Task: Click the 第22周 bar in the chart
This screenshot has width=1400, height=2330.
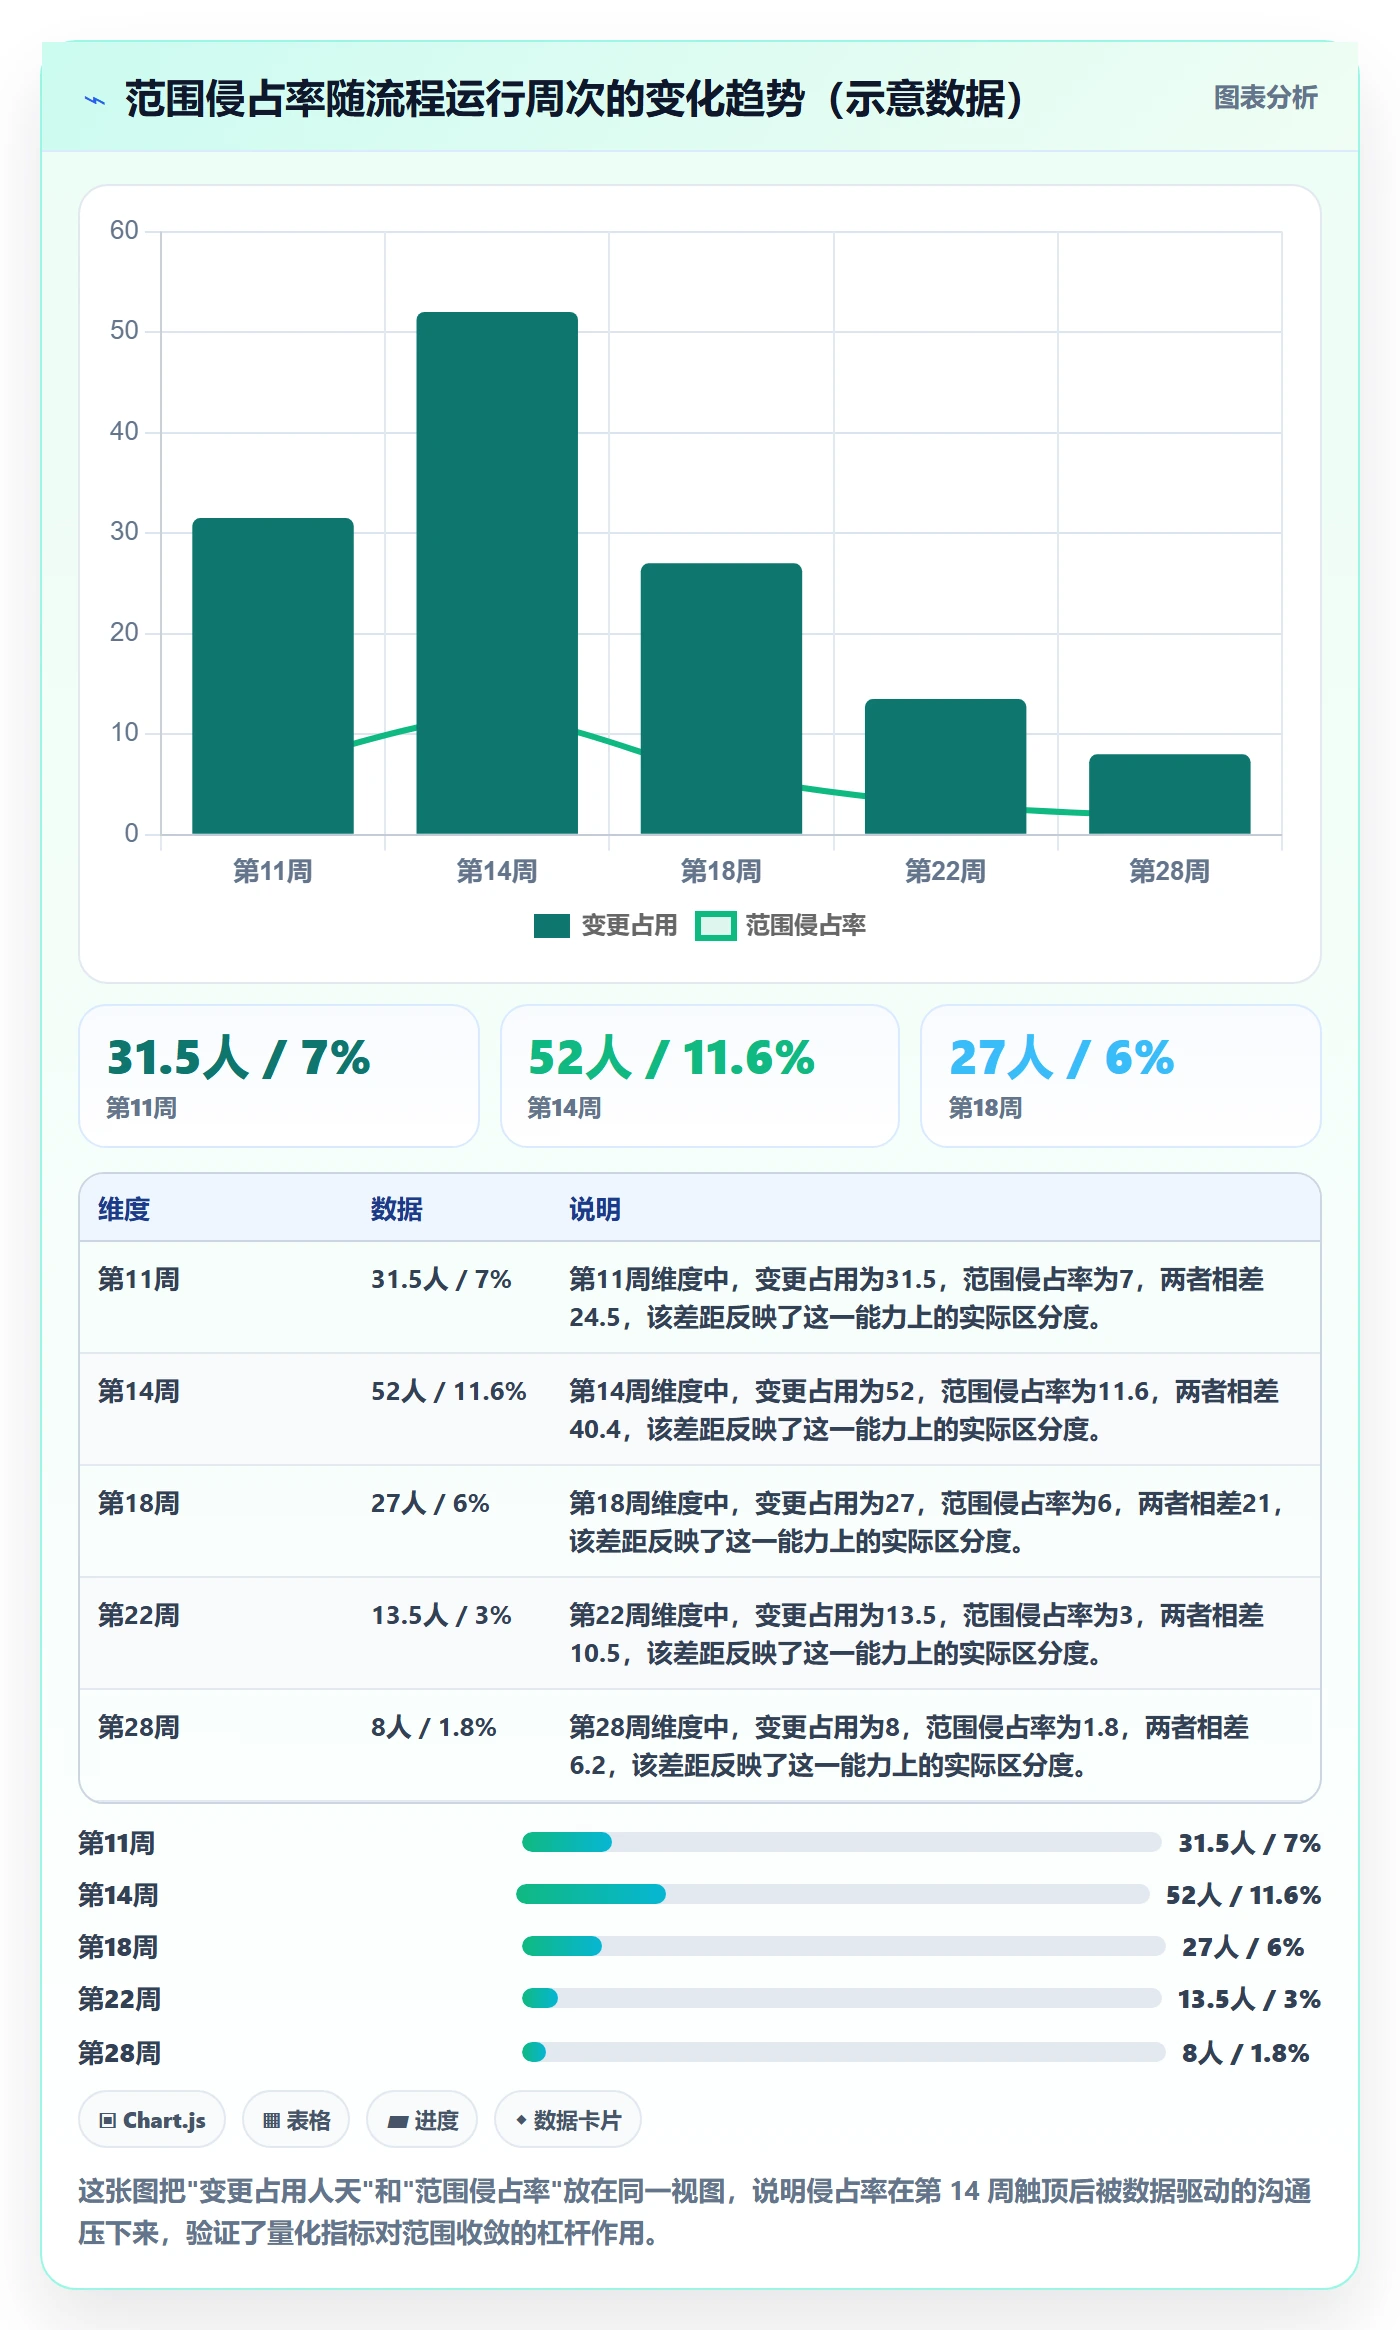Action: pos(945,766)
